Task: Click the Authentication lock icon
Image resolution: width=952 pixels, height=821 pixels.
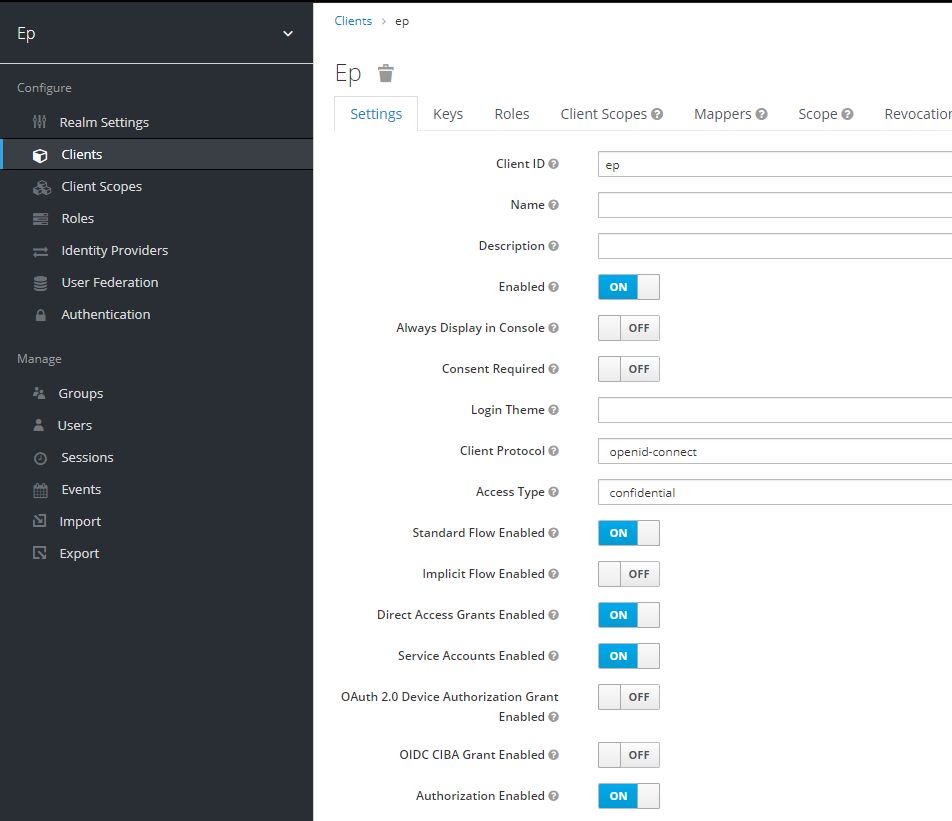Action: coord(40,315)
